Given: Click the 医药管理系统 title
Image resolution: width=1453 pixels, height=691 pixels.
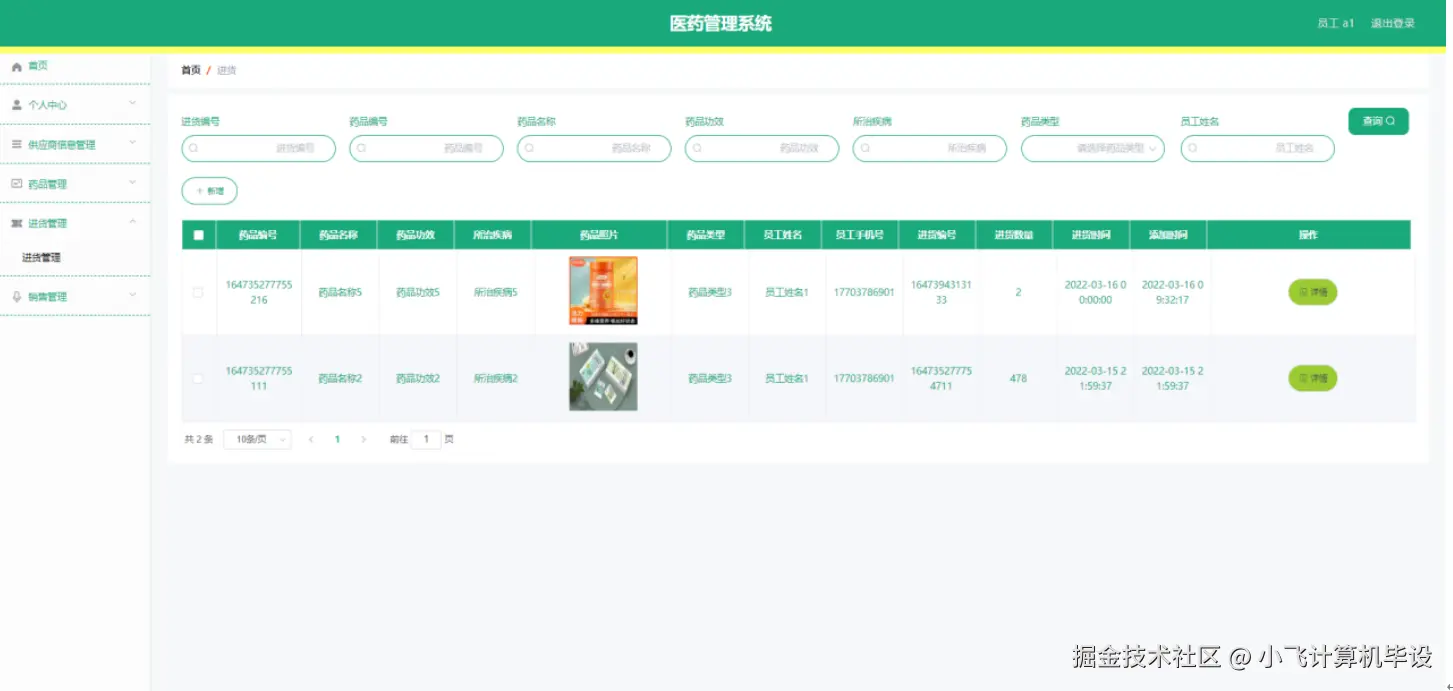Looking at the screenshot, I should click(x=721, y=24).
